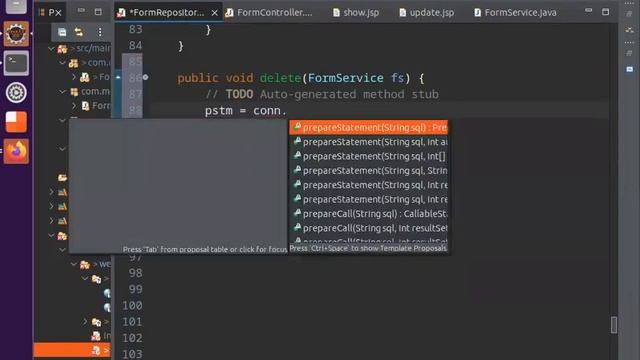Click the editor vertical scrollbar thumb
Image resolution: width=640 pixels, height=360 pixels.
pos(613,325)
